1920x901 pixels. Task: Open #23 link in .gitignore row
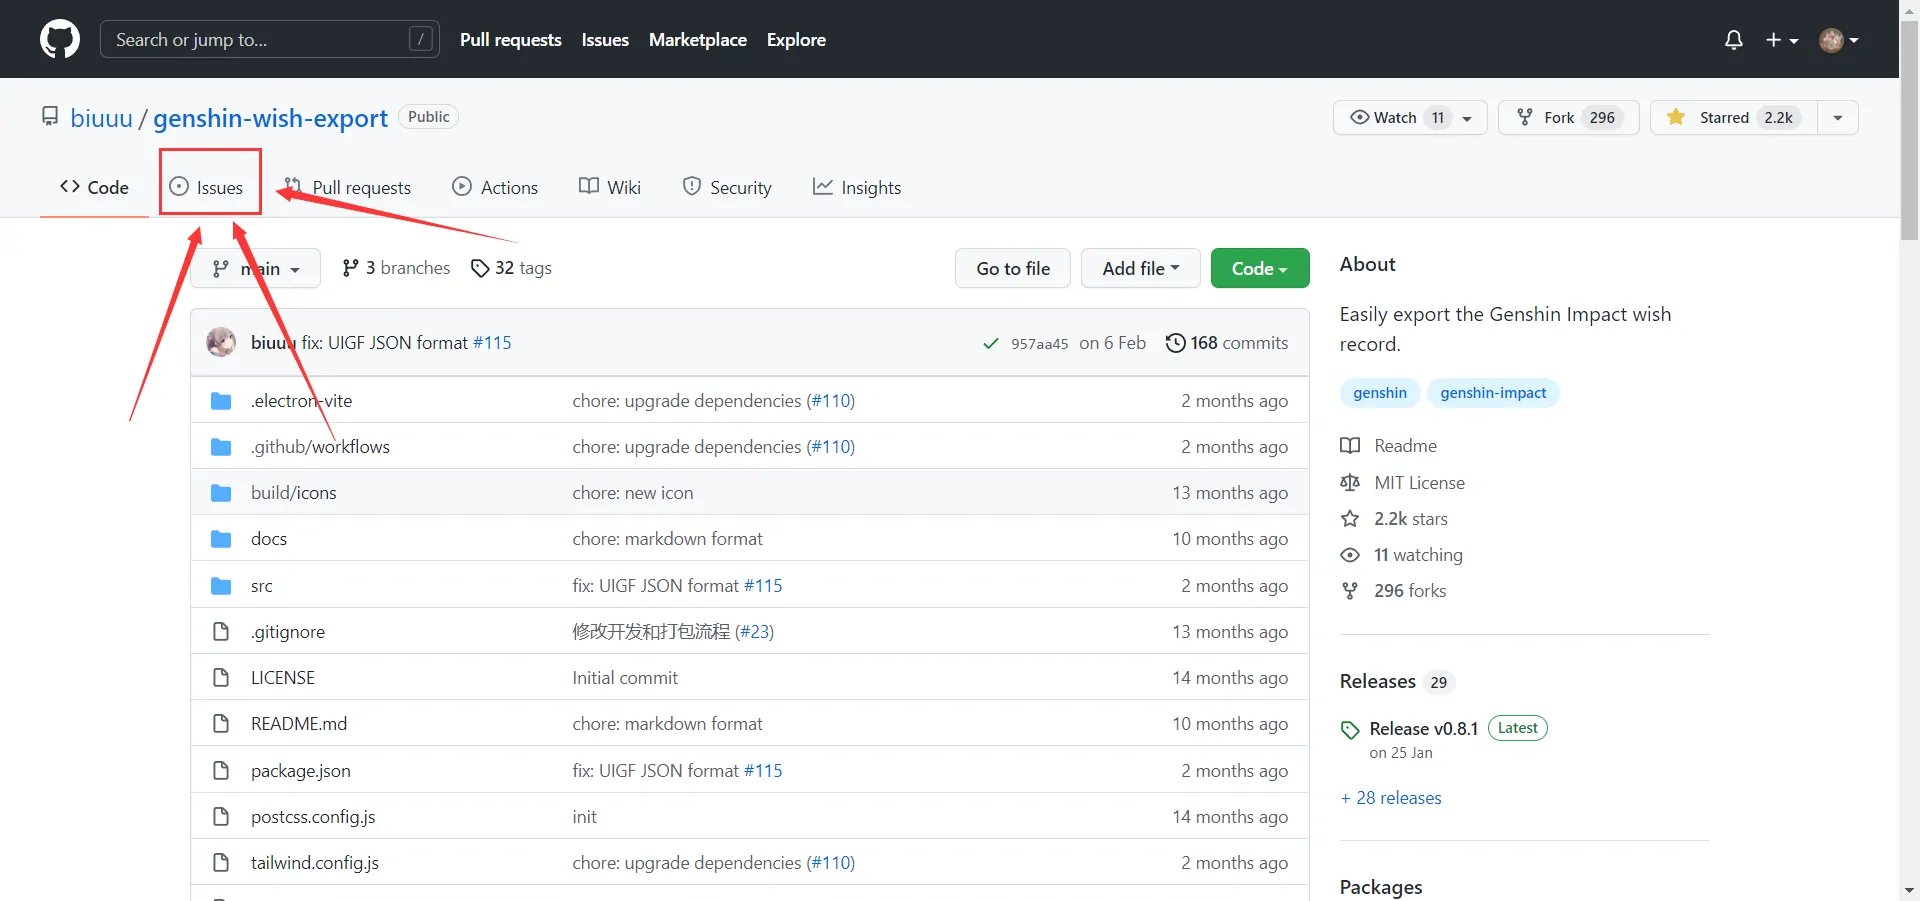point(754,631)
